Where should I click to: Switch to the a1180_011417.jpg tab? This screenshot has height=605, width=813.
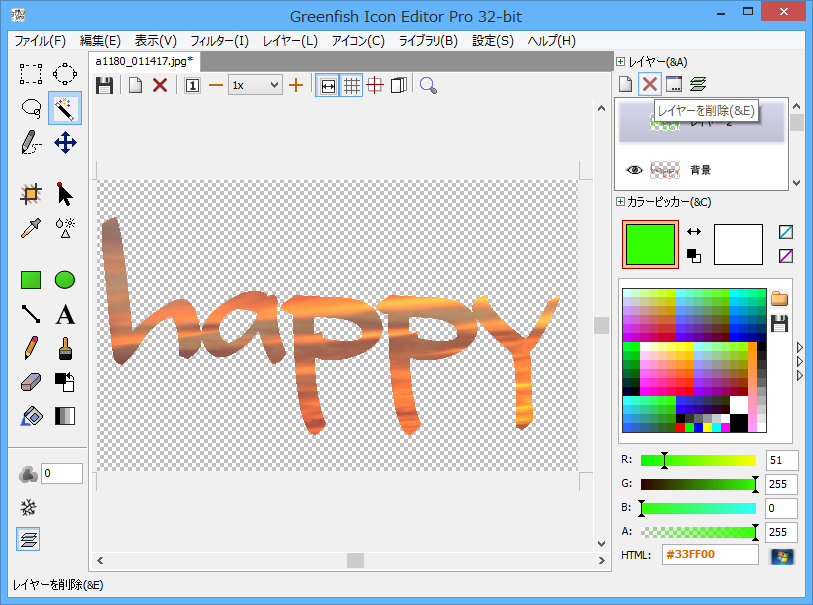coord(144,62)
